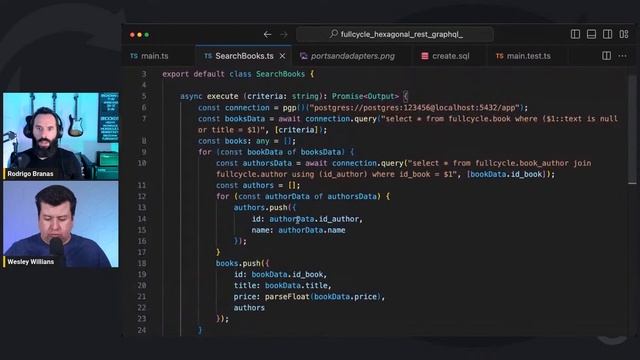
Task: Click authorsData variable on line 10
Action: (267, 163)
